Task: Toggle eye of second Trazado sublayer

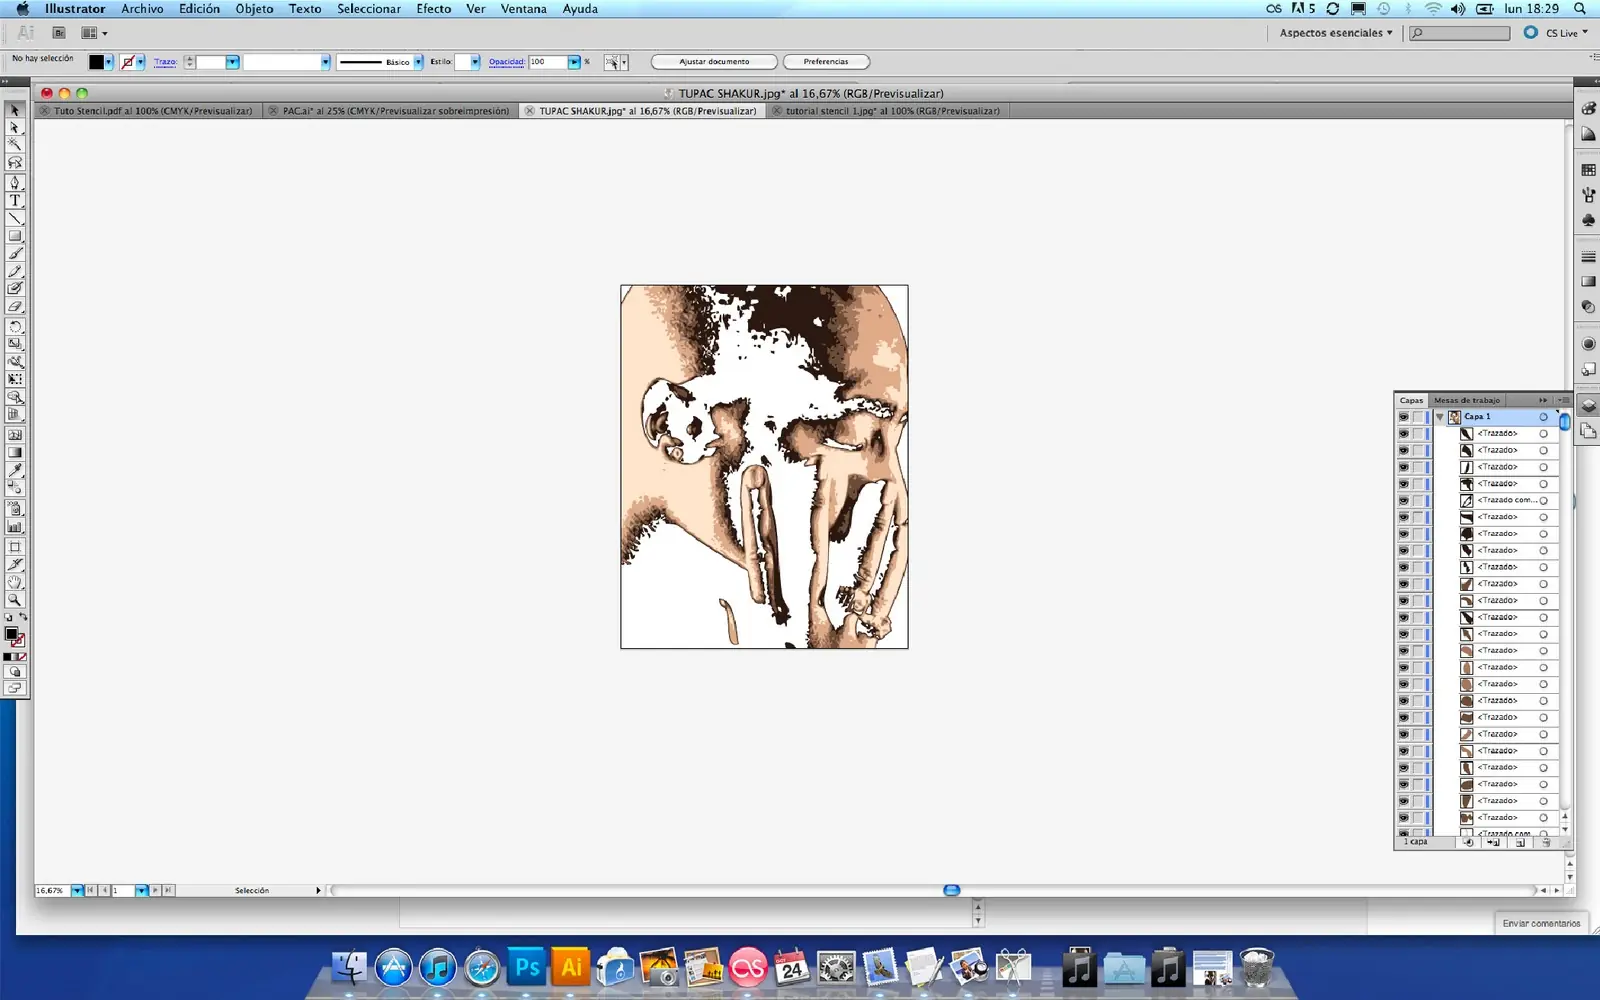Action: pyautogui.click(x=1403, y=450)
